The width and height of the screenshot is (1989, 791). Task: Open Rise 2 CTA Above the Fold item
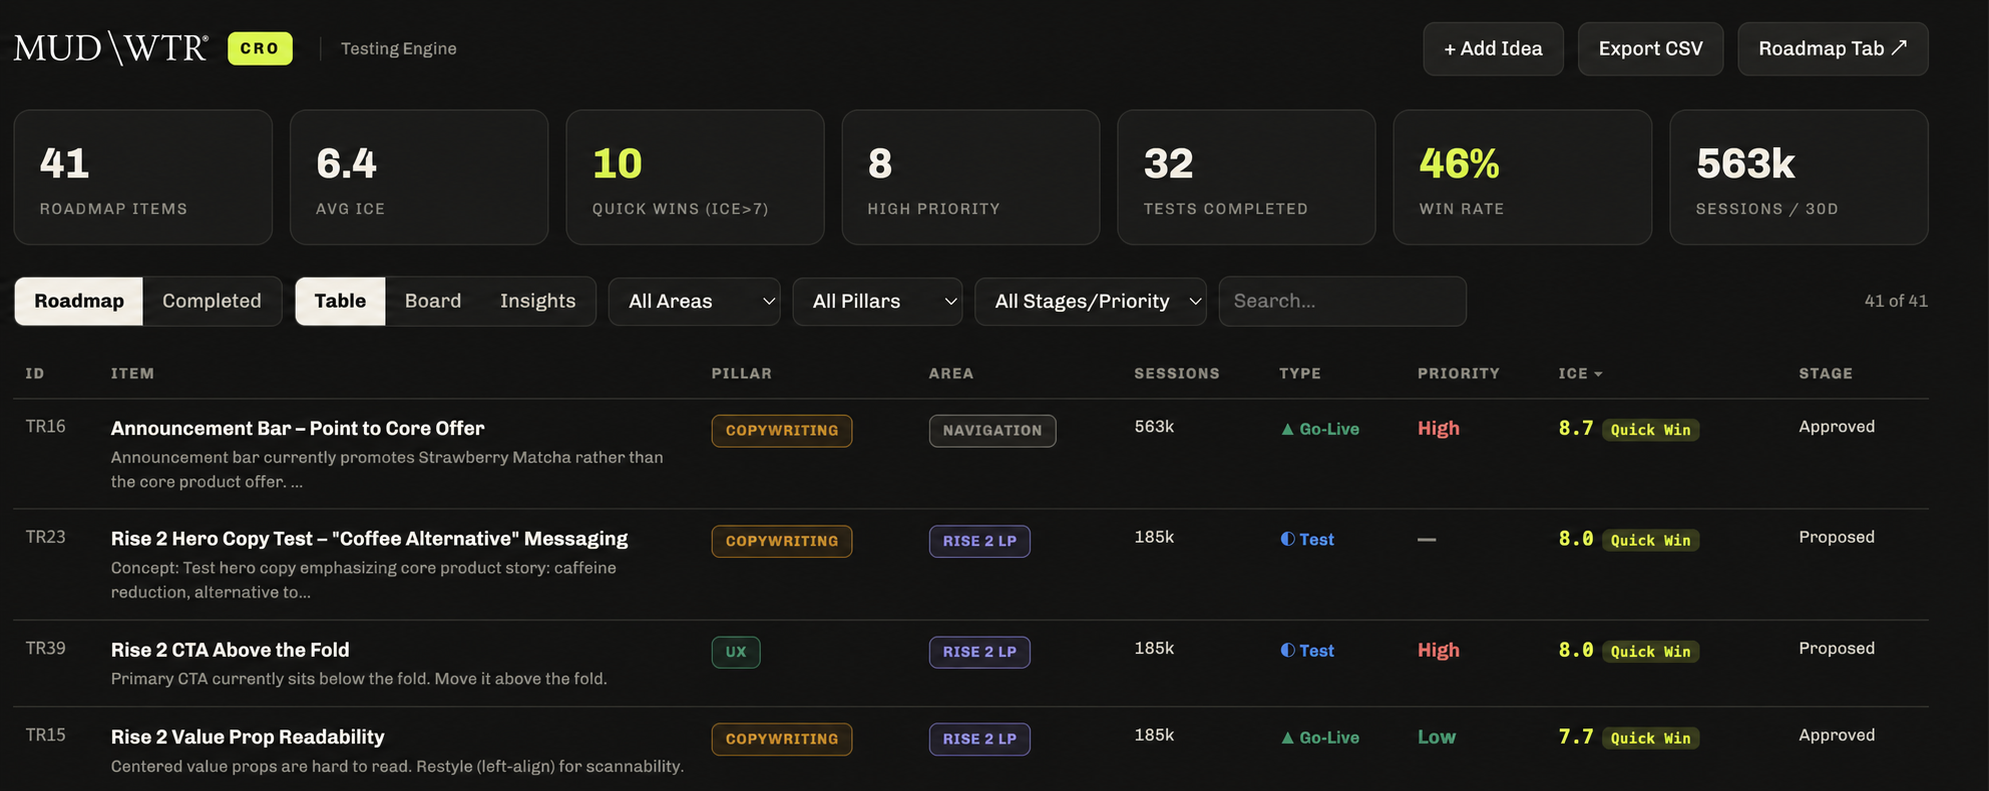pyautogui.click(x=230, y=650)
